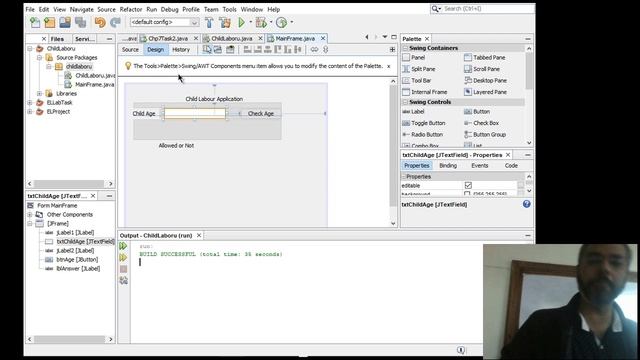Click Re-run with Different Parameters icon in Output
Viewport: 640px width, 360px height.
coord(123,258)
